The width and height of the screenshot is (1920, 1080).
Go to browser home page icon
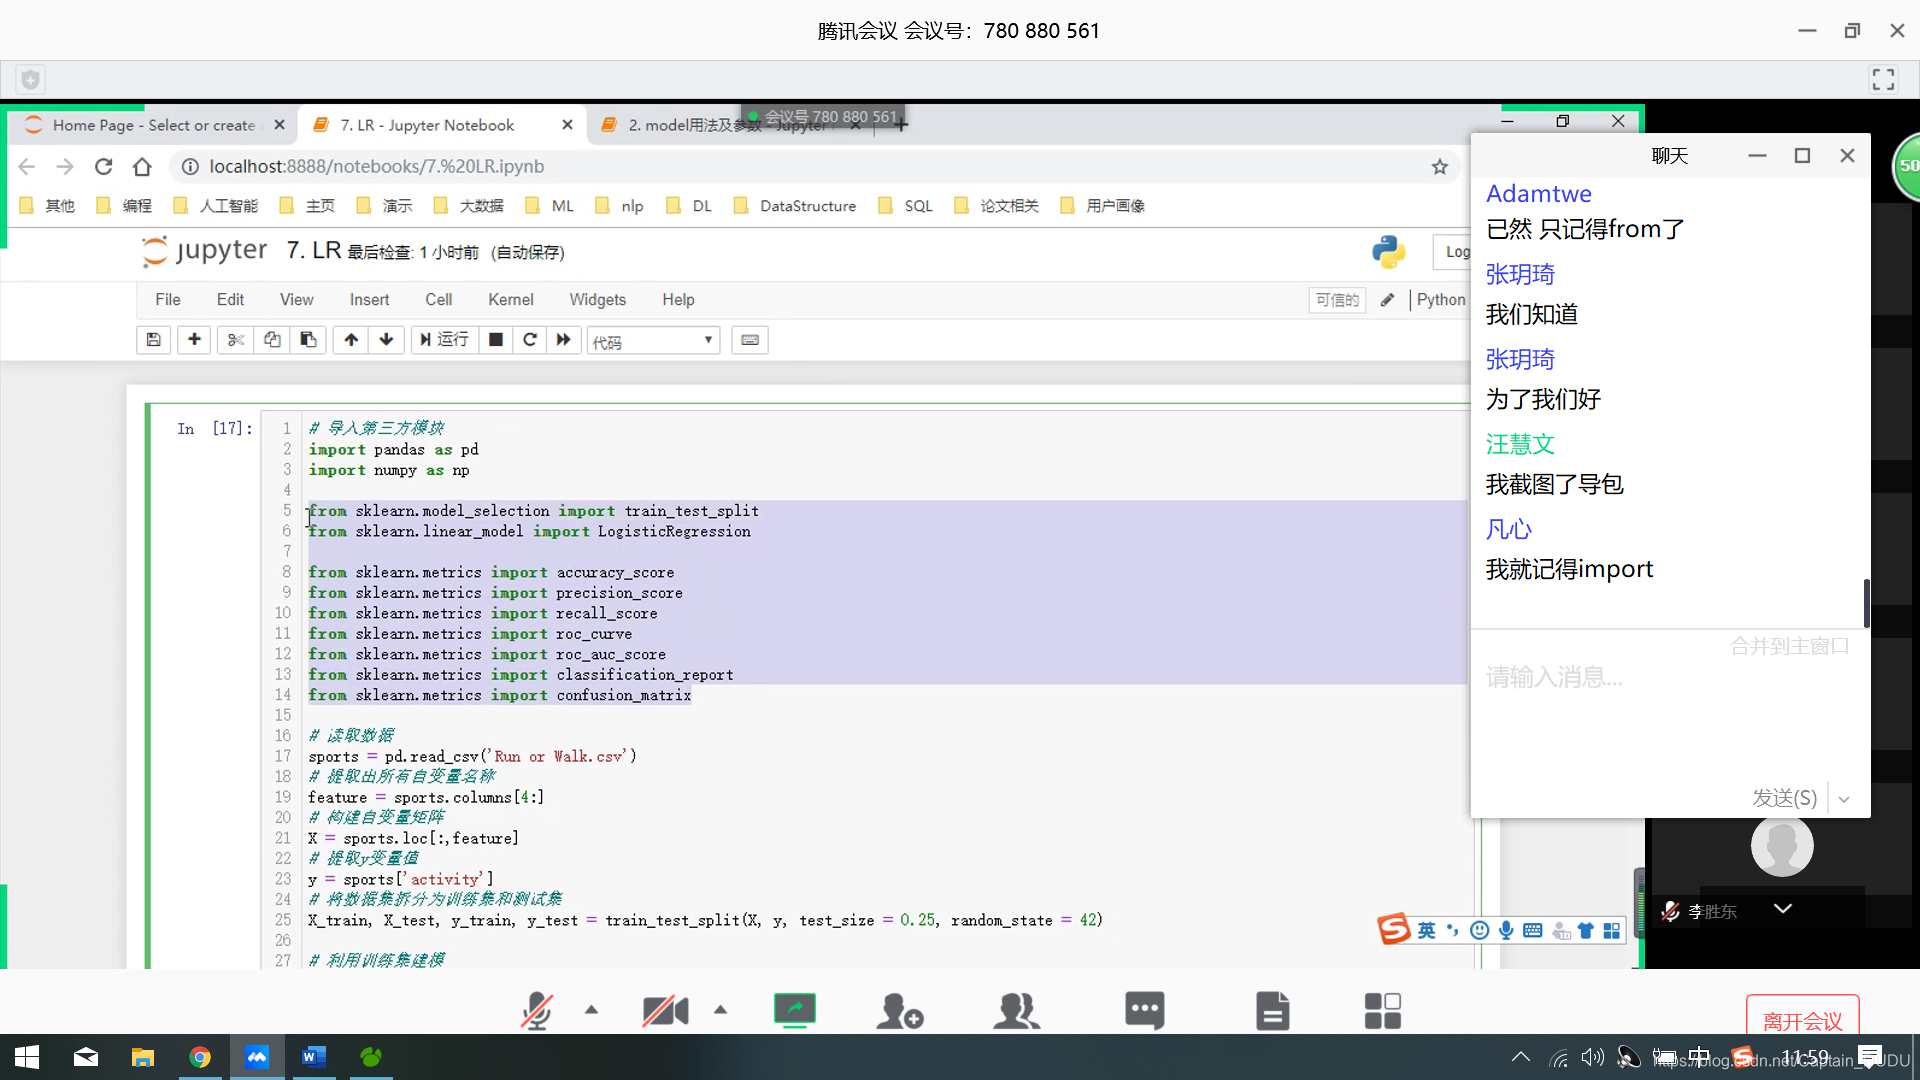[x=142, y=167]
